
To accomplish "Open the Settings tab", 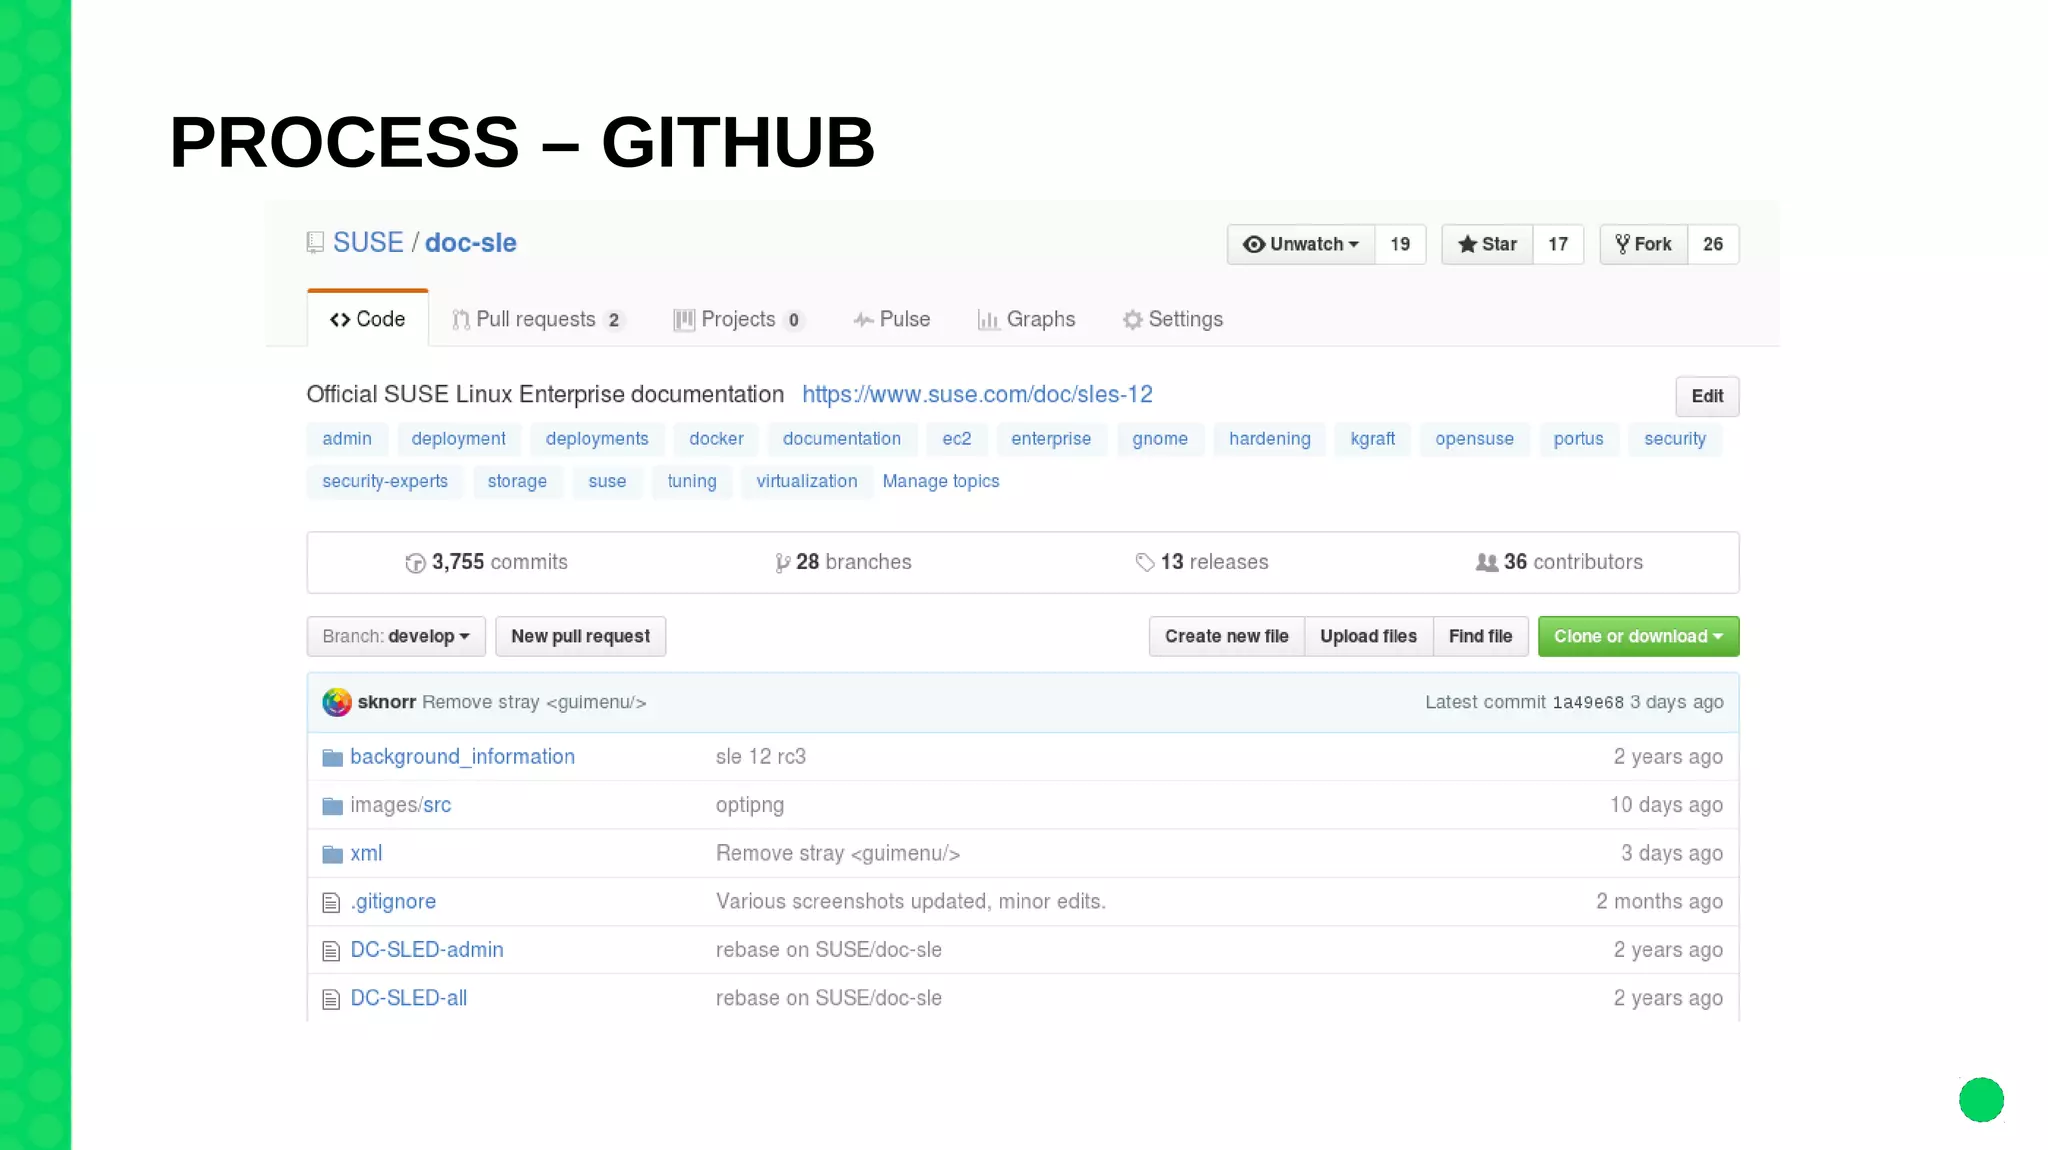I will point(1172,319).
